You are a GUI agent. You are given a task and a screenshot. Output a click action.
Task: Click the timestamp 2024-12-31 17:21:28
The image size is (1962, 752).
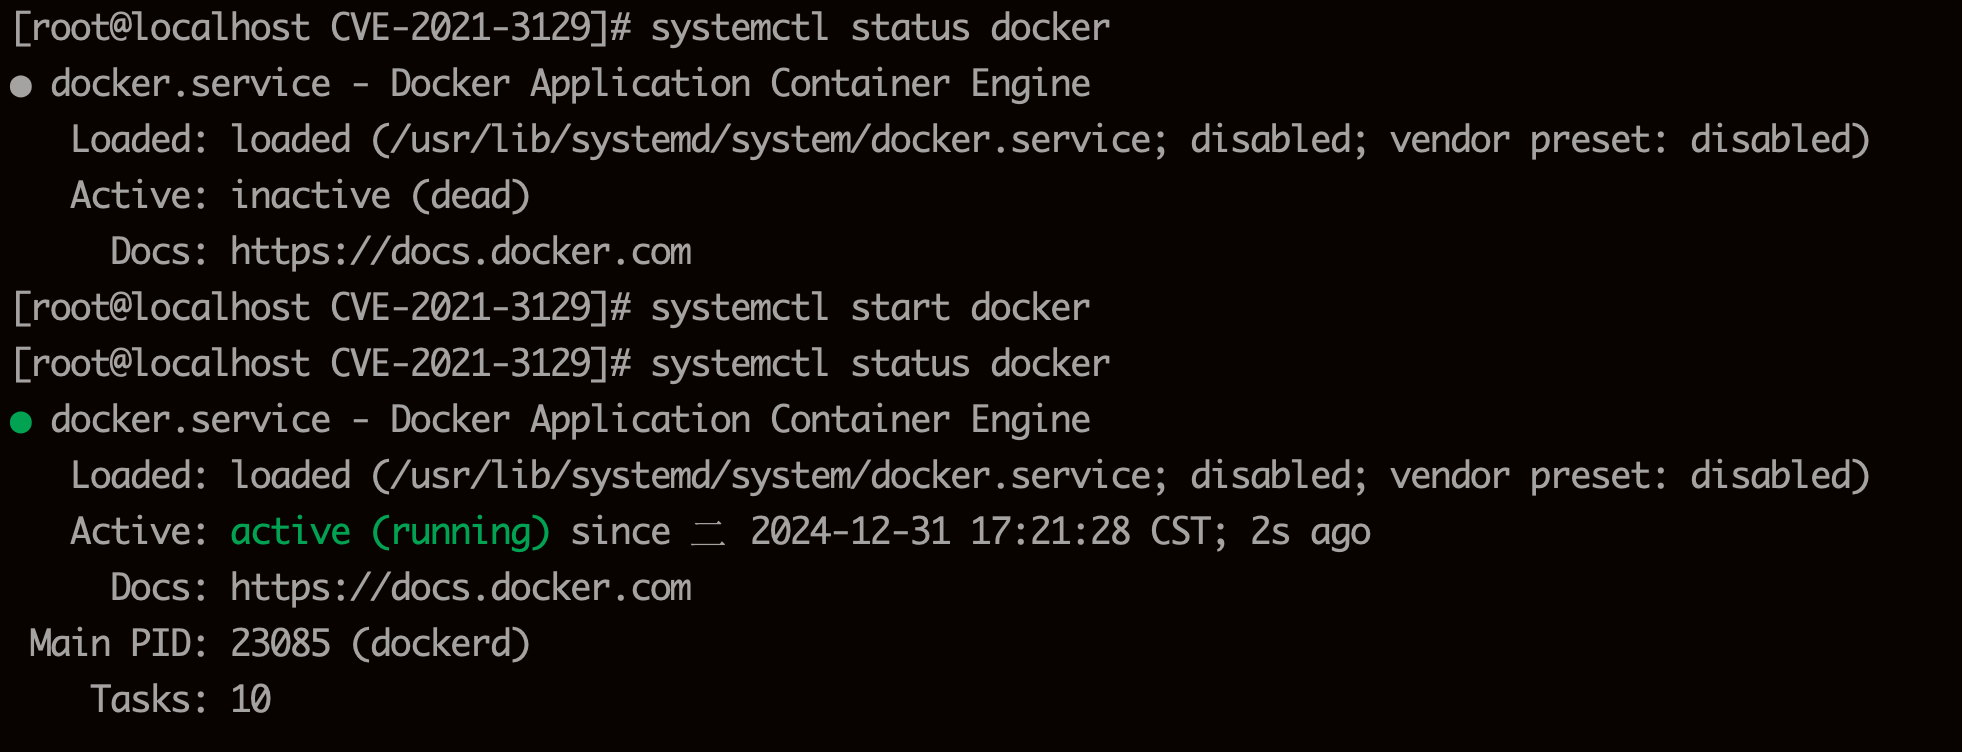point(940,532)
